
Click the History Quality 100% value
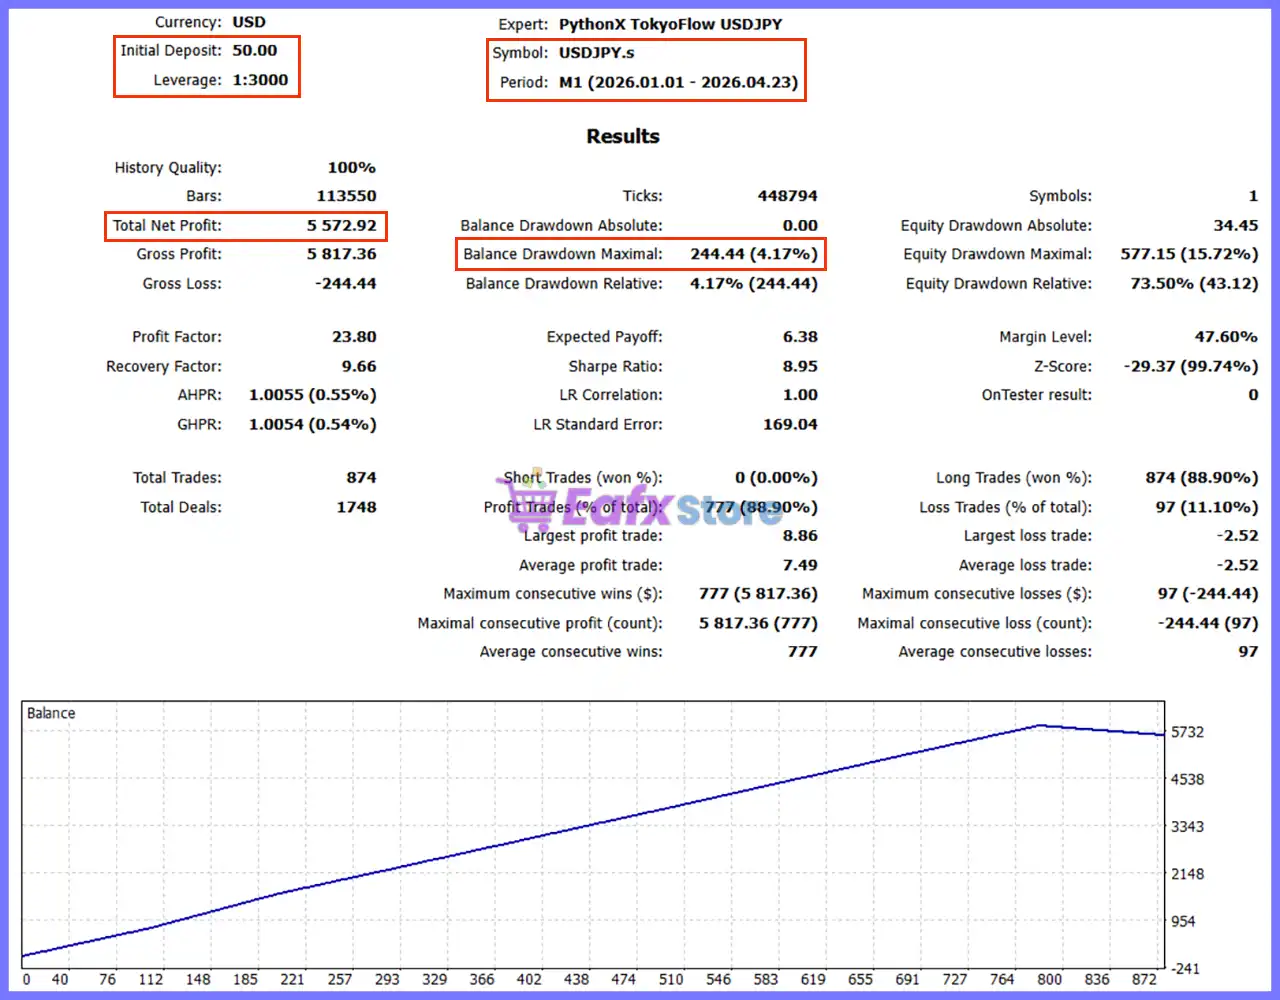351,168
